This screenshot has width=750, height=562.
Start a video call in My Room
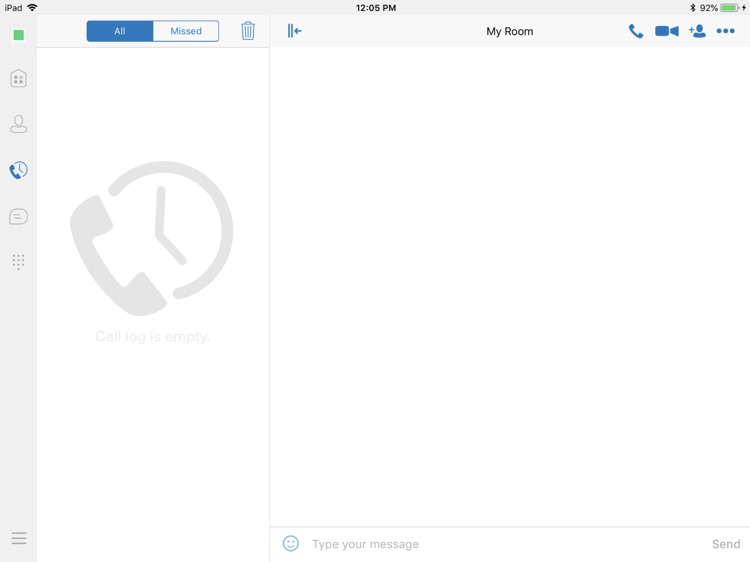667,31
